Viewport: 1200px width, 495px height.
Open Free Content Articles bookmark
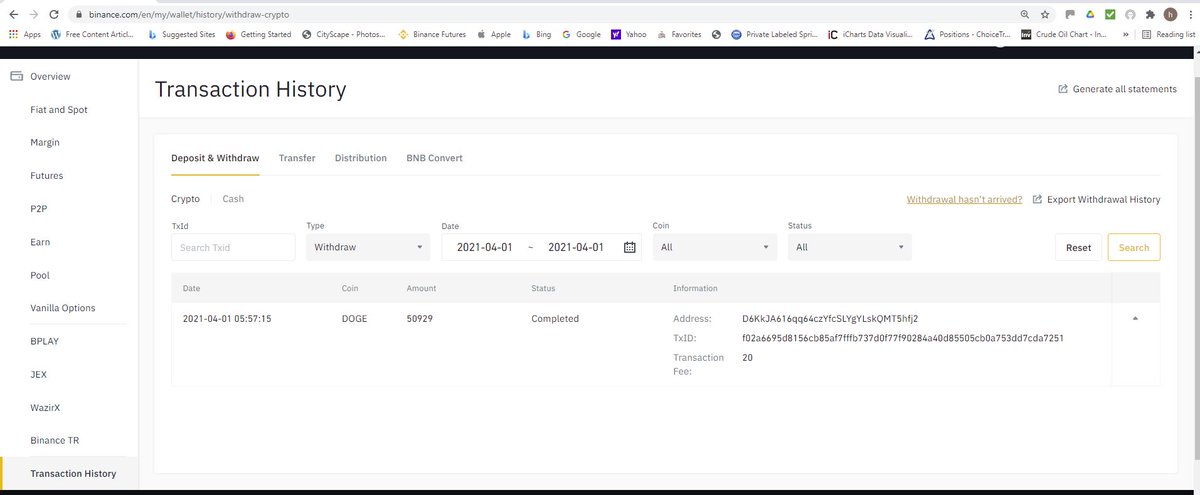click(x=92, y=34)
